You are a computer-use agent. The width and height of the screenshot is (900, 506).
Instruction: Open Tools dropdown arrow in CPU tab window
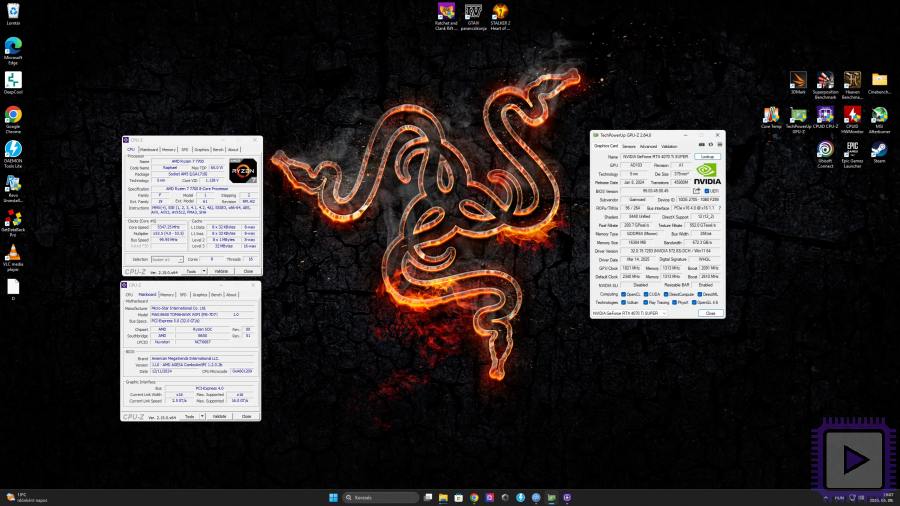point(204,271)
